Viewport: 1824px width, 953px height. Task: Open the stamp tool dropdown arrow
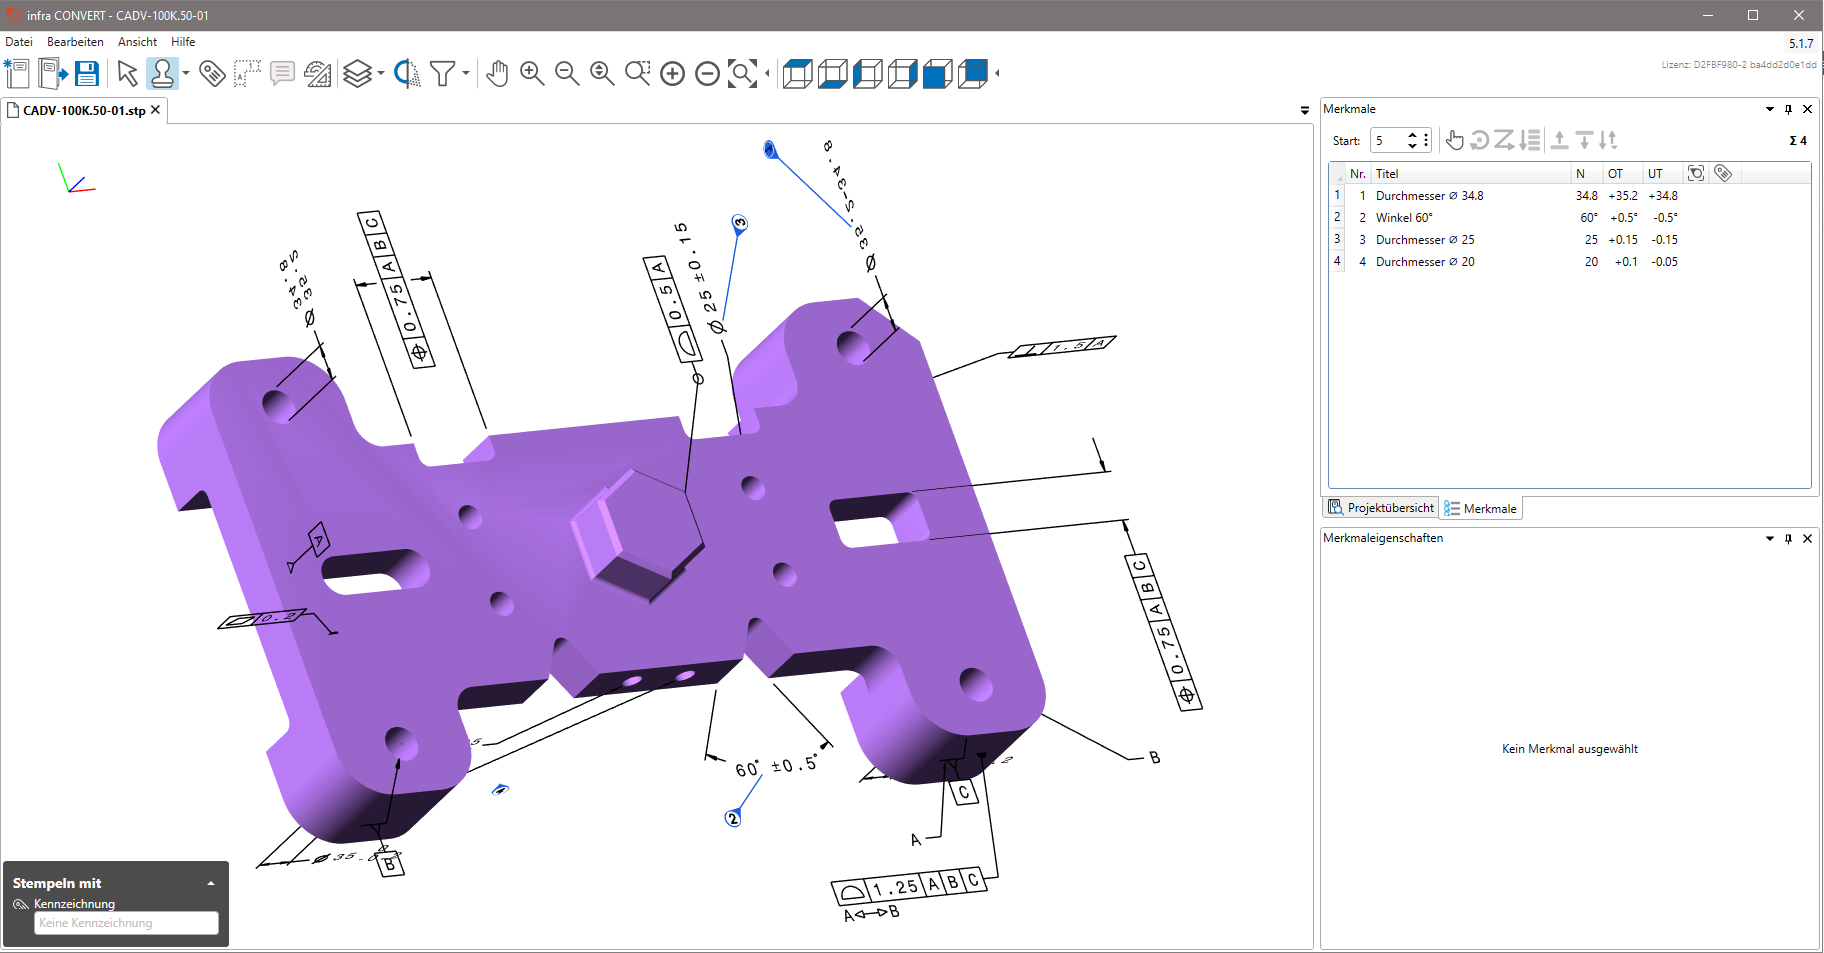click(x=185, y=73)
